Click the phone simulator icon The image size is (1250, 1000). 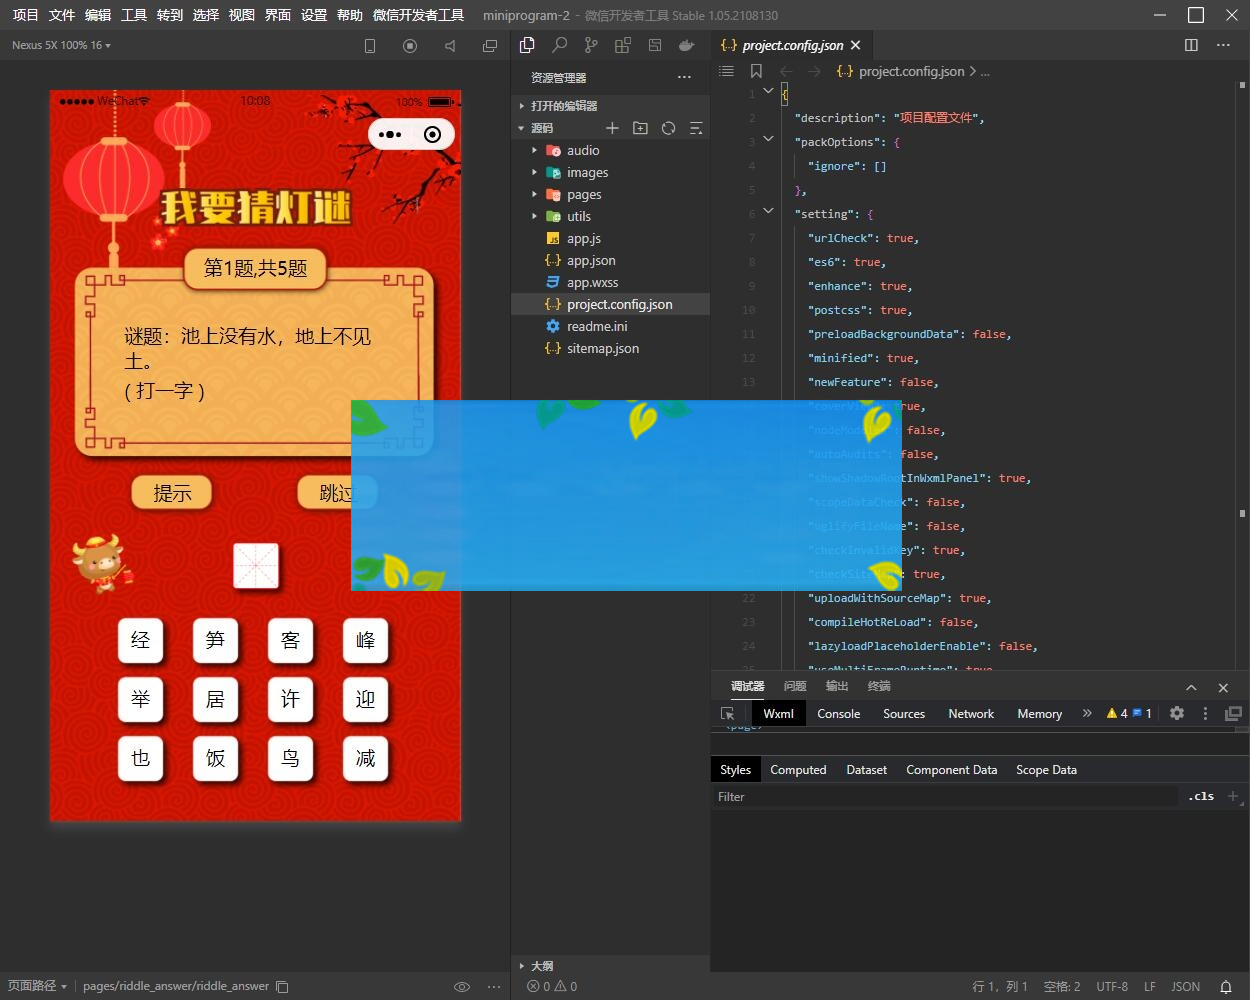point(370,45)
